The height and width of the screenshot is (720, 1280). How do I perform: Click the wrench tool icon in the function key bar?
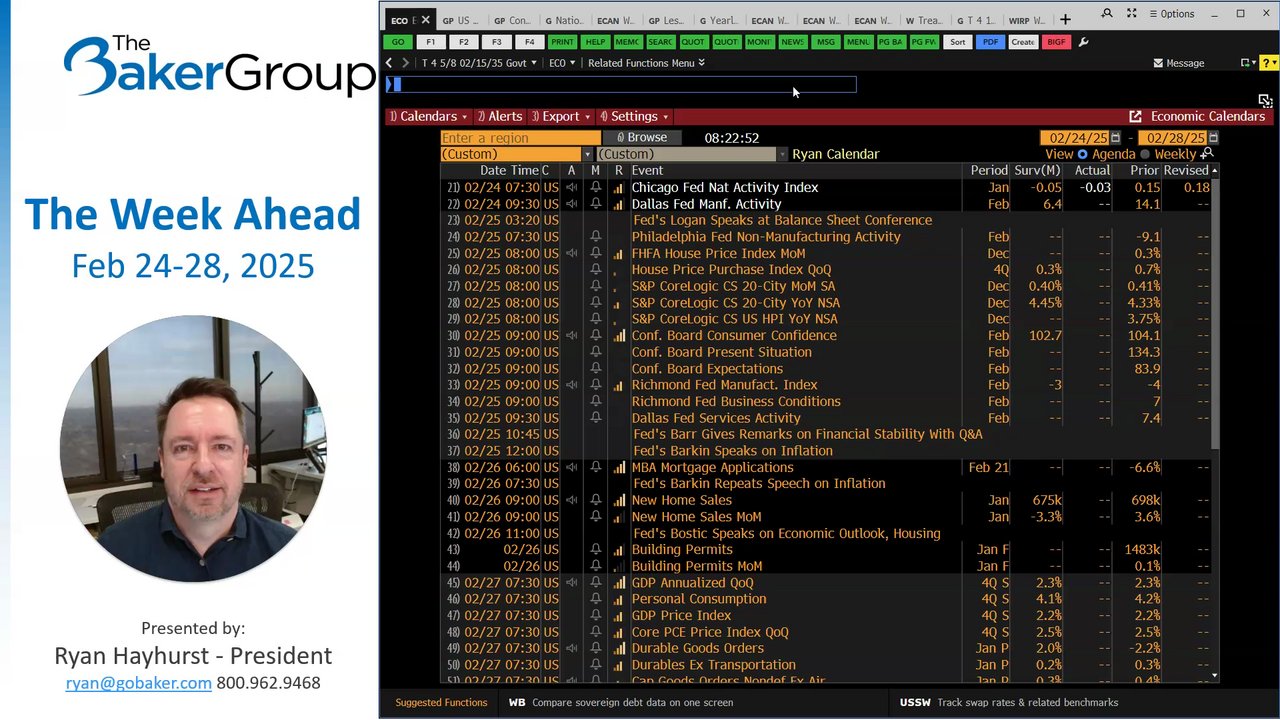pos(1084,42)
